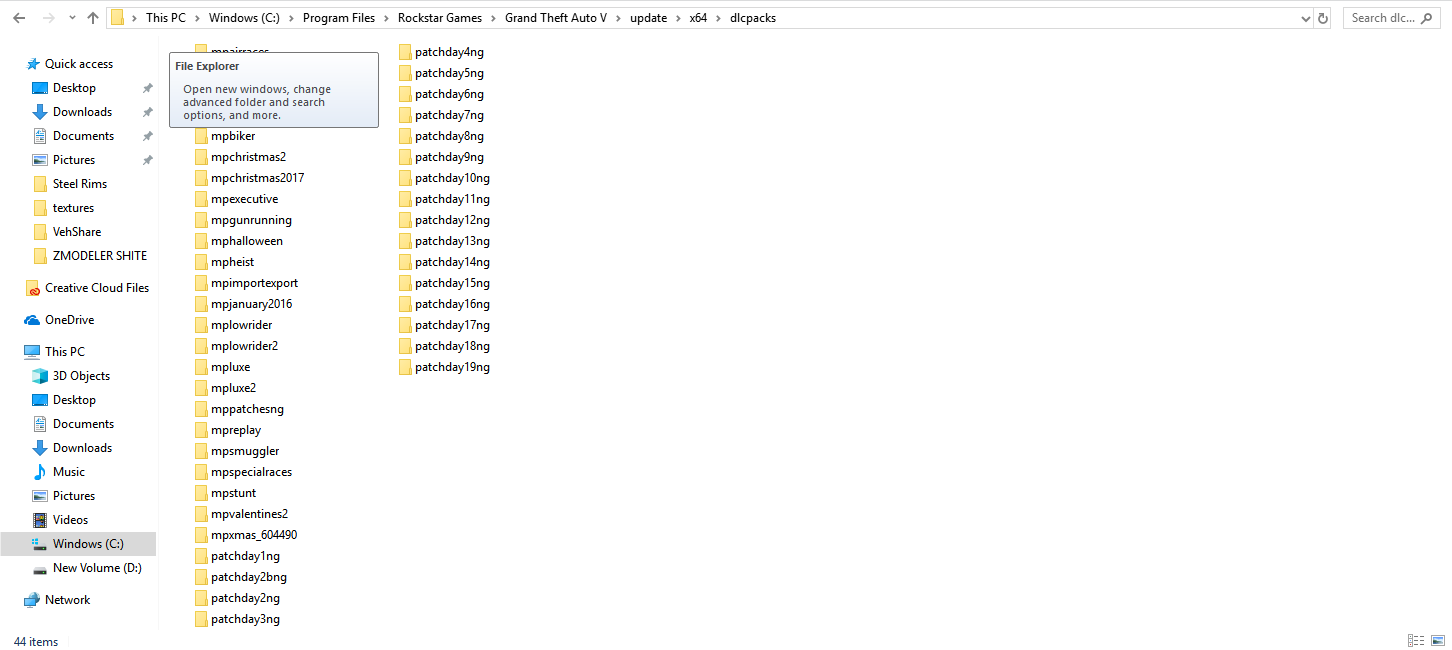This screenshot has width=1452, height=650.
Task: Select the mpxmas_604490 folder icon
Action: click(x=201, y=535)
